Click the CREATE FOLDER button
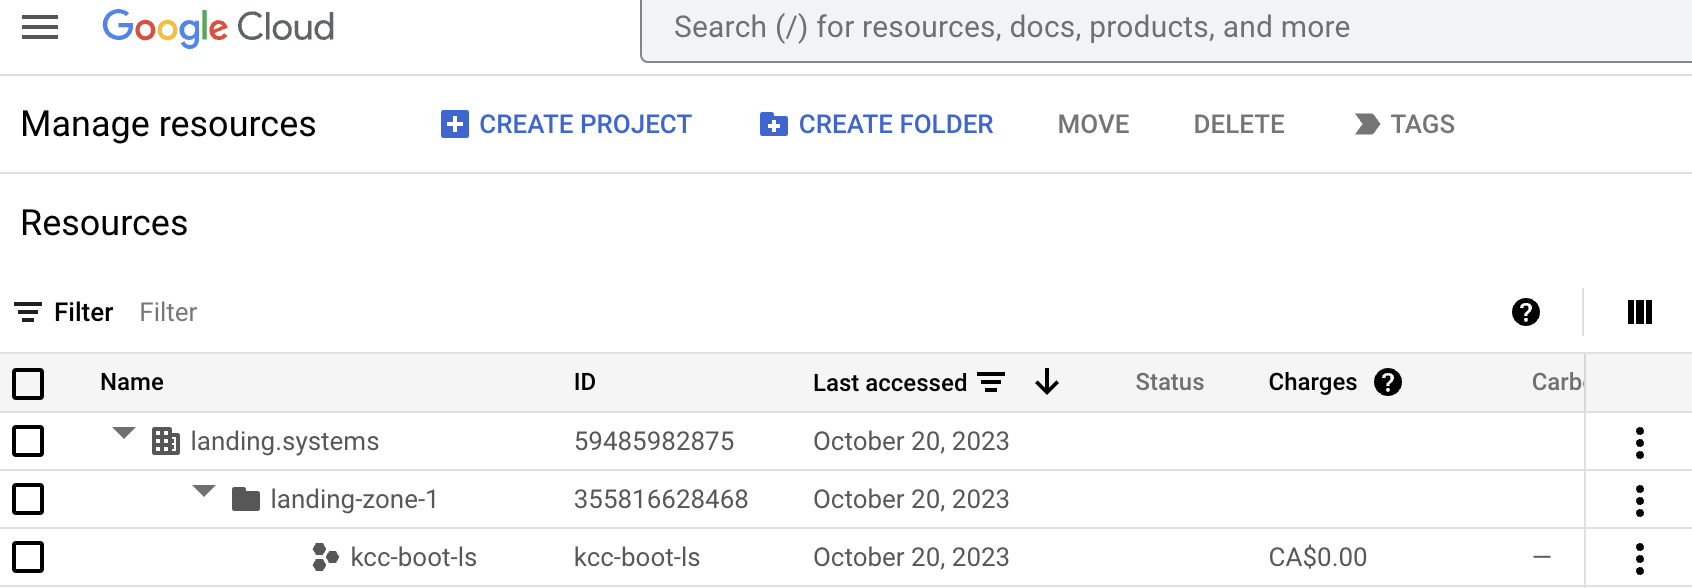The height and width of the screenshot is (588, 1692). click(x=875, y=124)
